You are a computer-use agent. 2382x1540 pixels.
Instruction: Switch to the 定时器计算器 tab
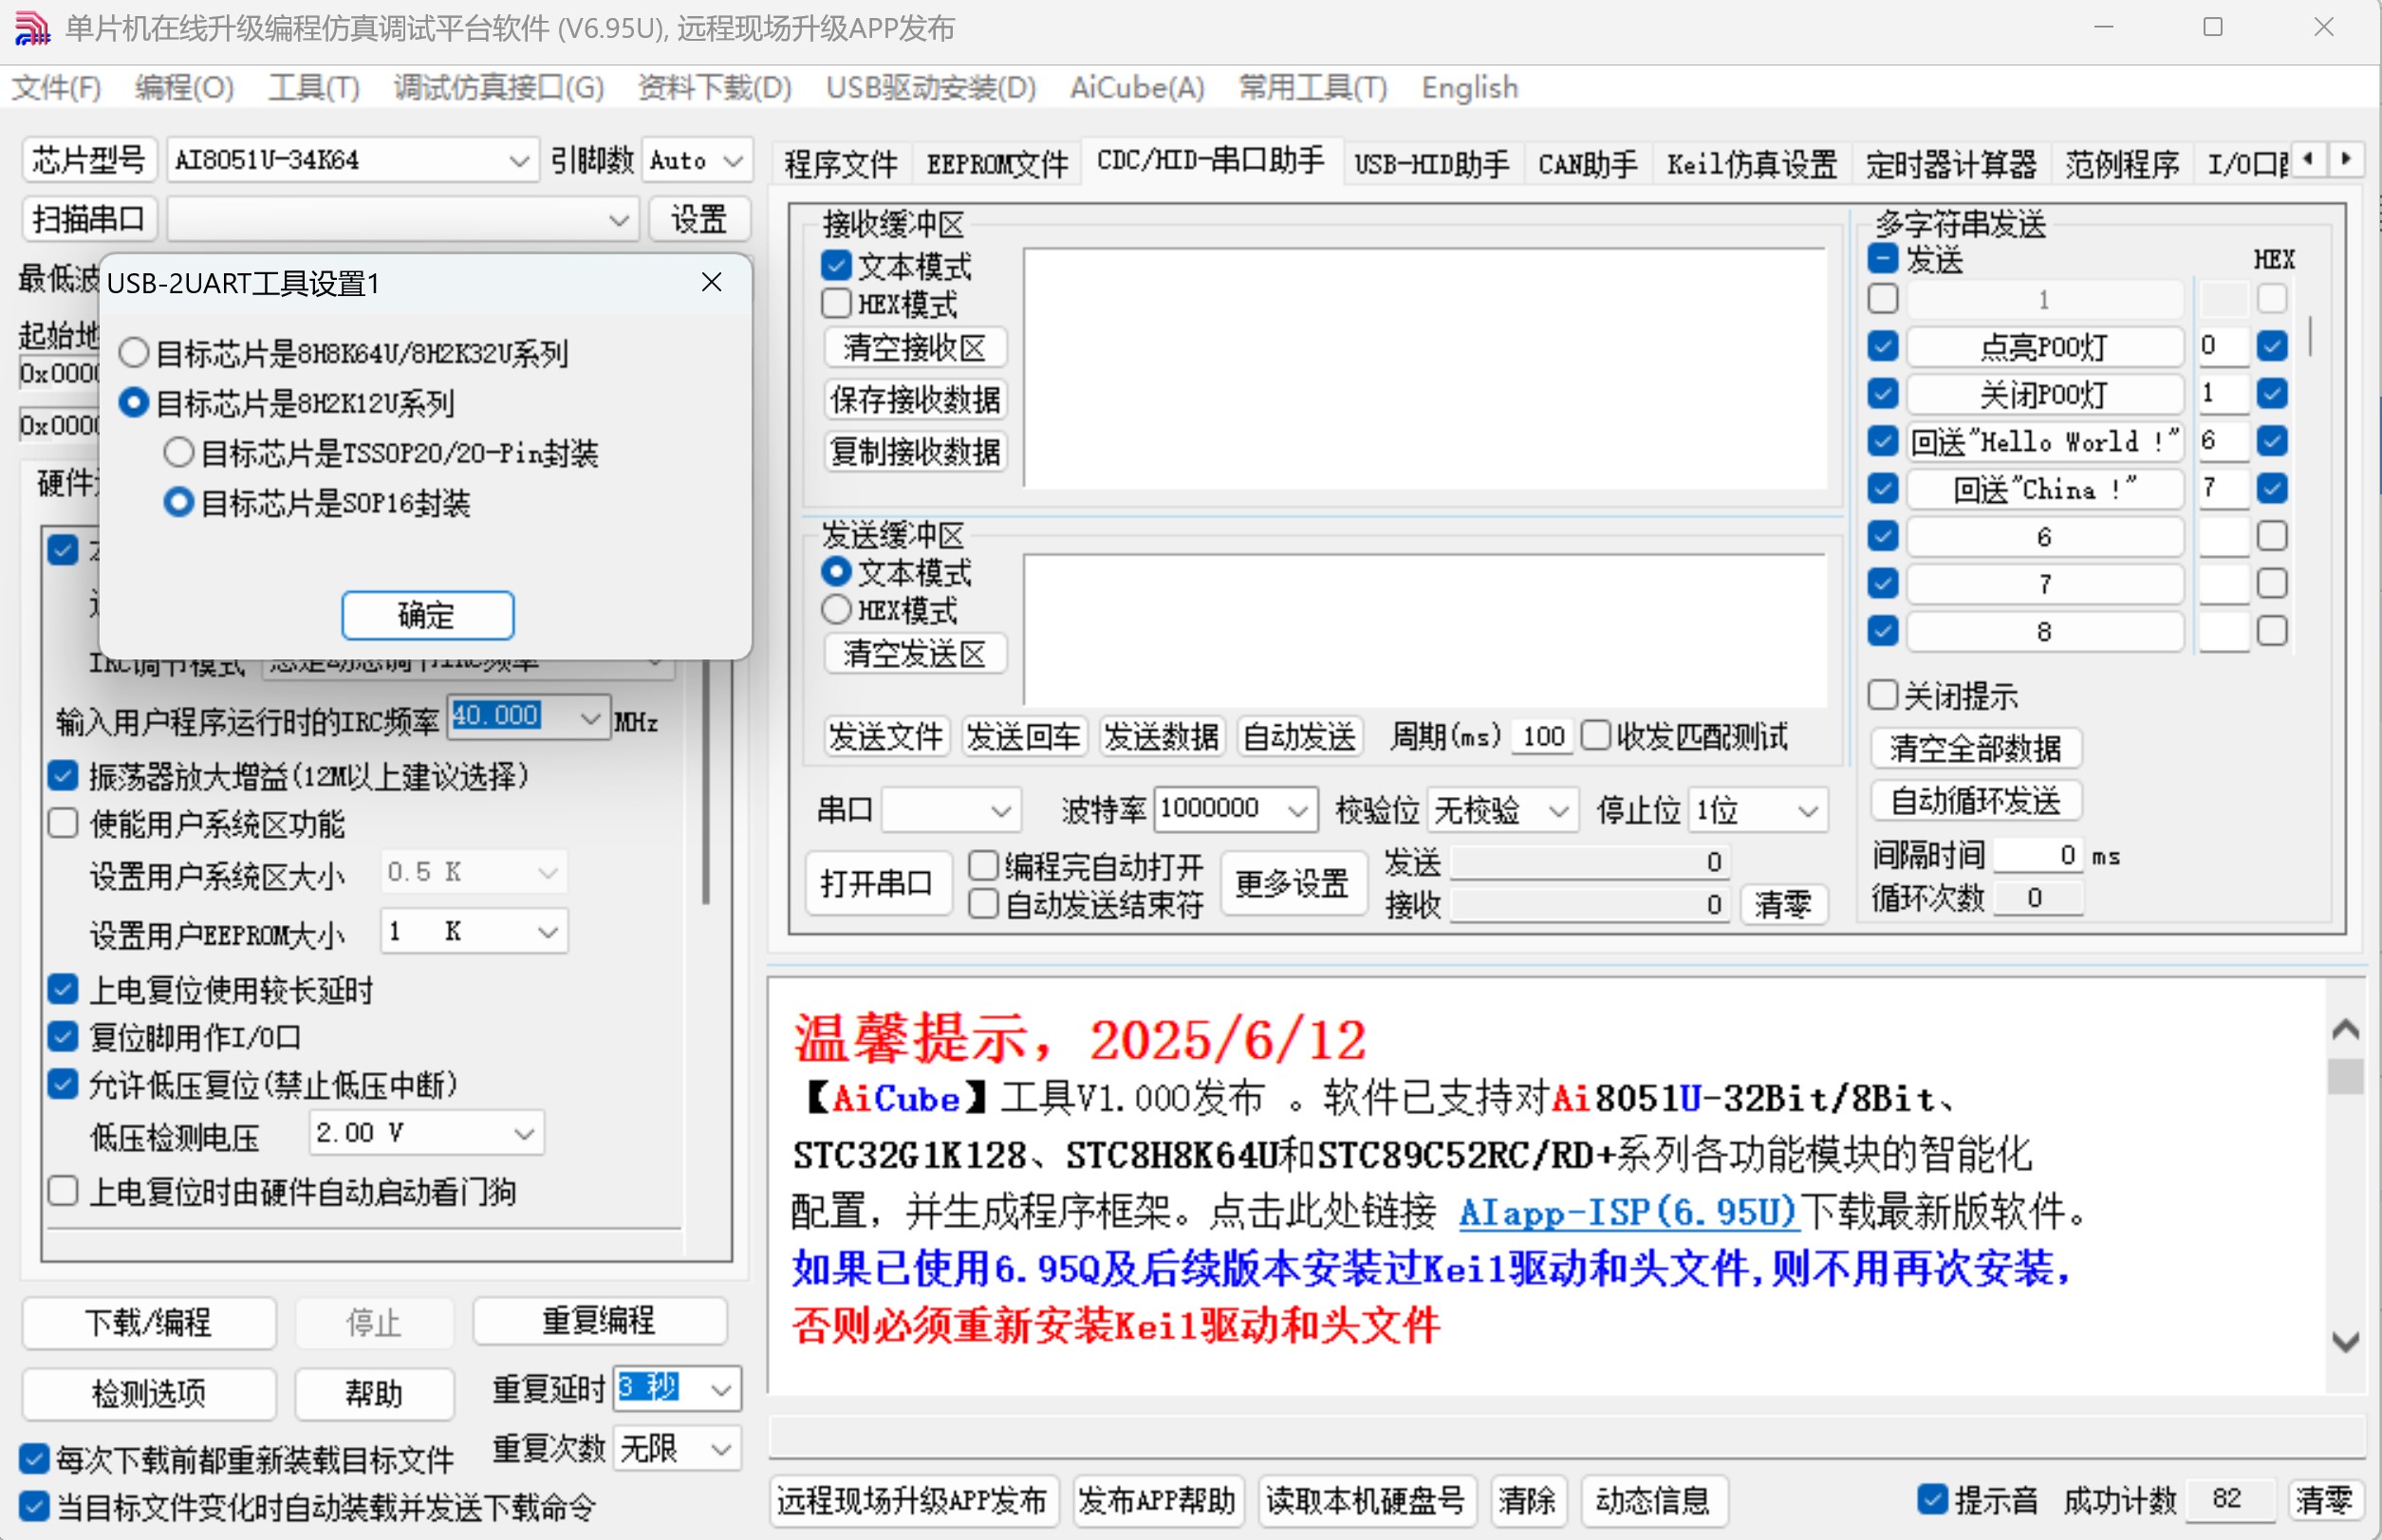coord(1951,164)
